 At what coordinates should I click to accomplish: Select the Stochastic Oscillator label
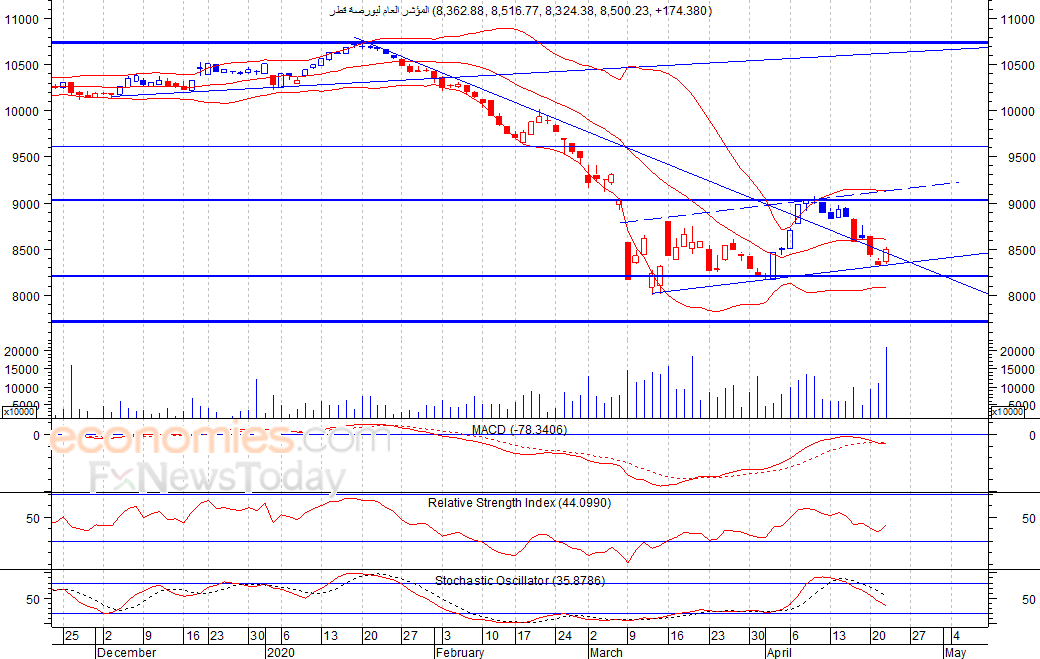point(519,580)
